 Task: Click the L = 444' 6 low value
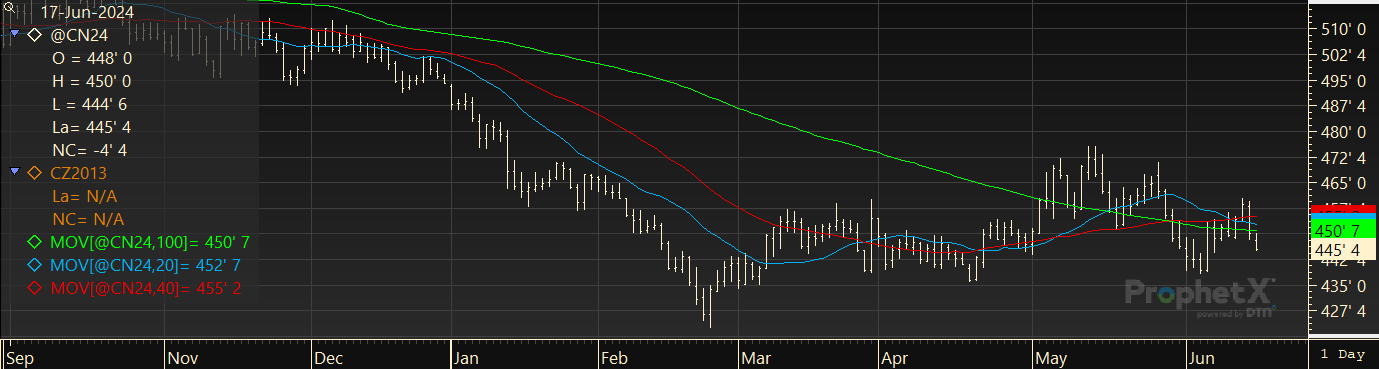click(90, 104)
